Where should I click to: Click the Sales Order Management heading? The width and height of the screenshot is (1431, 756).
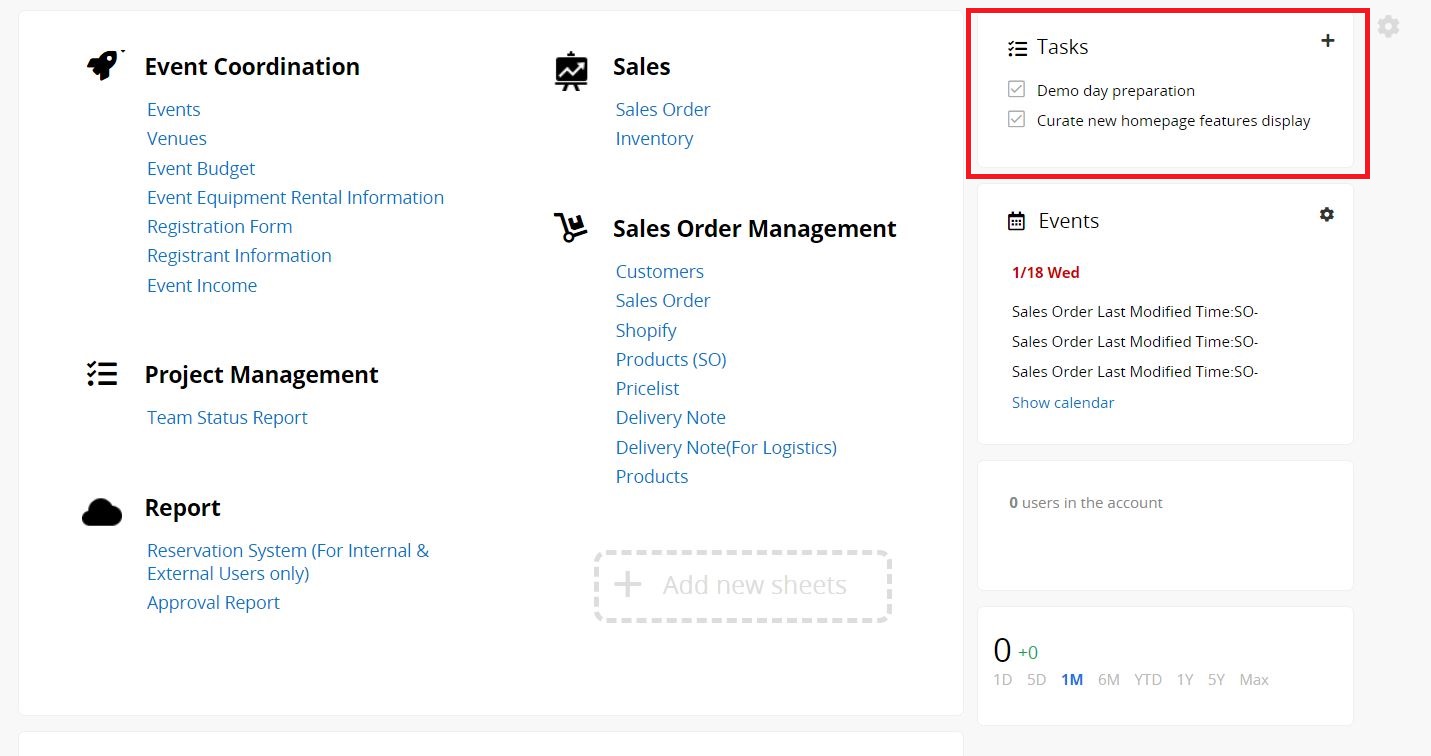point(754,229)
